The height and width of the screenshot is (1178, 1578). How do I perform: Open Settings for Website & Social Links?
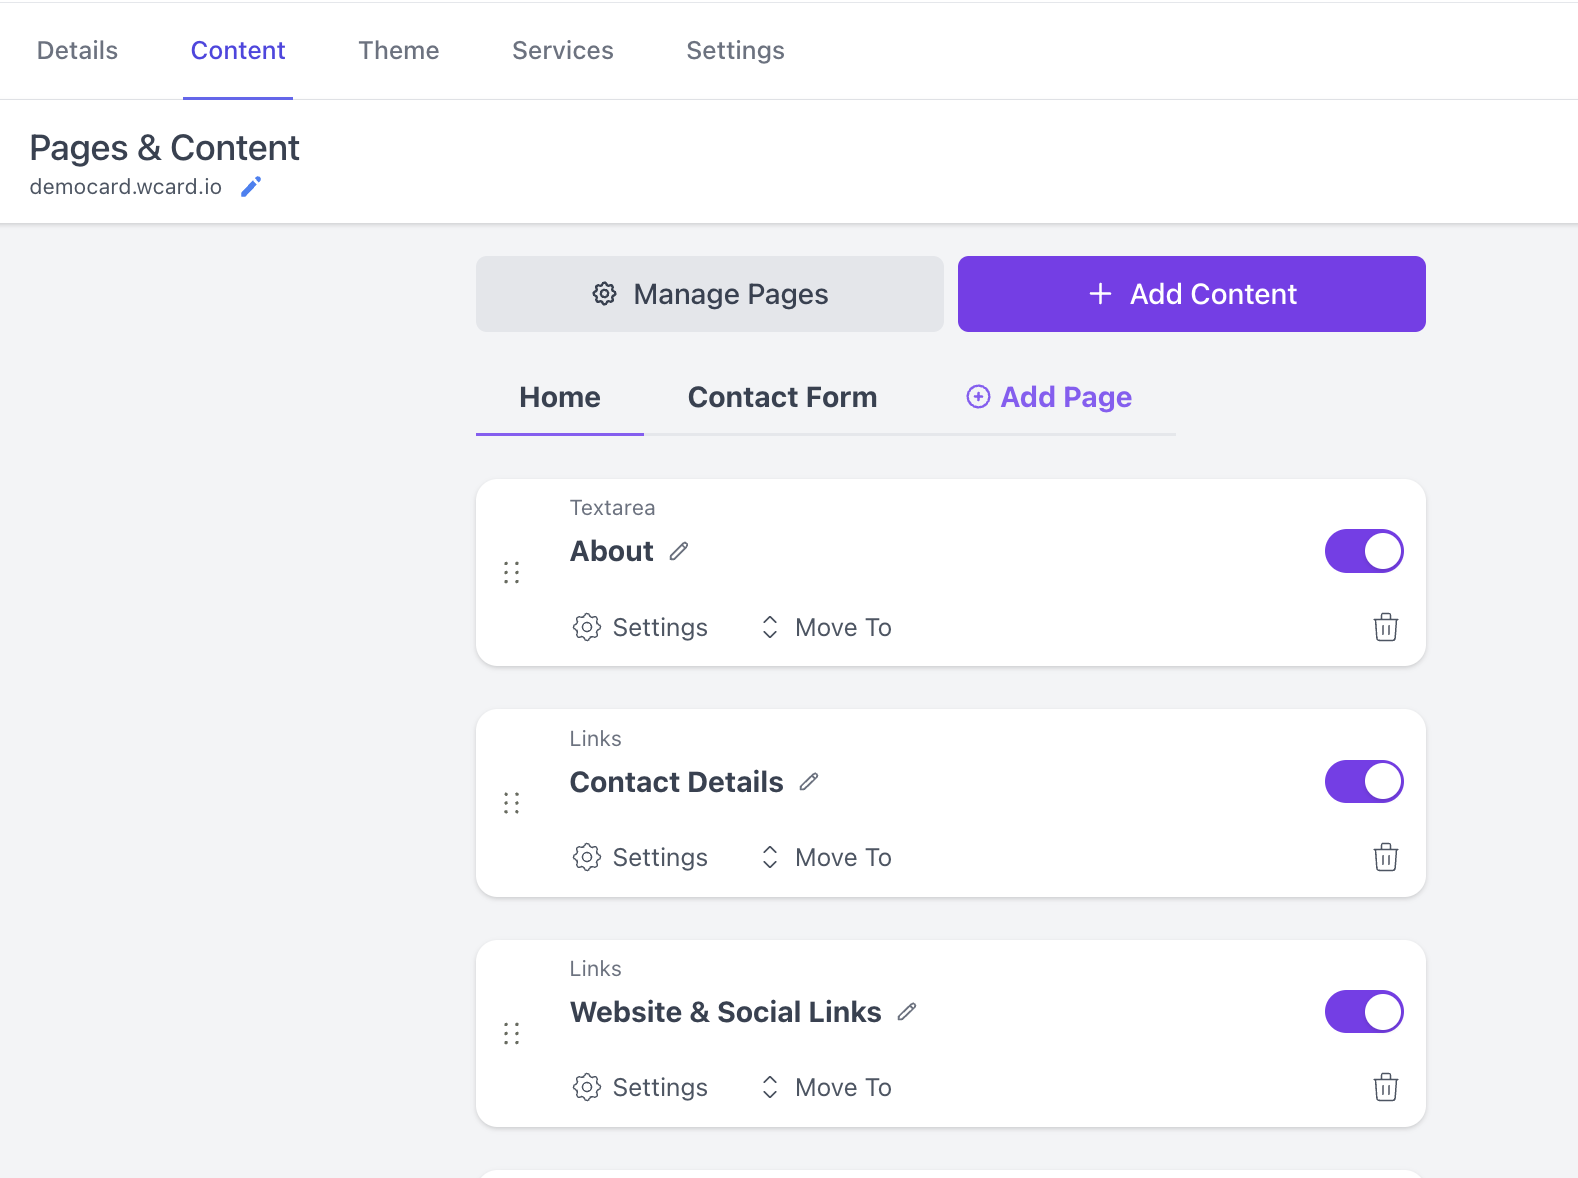pos(640,1087)
